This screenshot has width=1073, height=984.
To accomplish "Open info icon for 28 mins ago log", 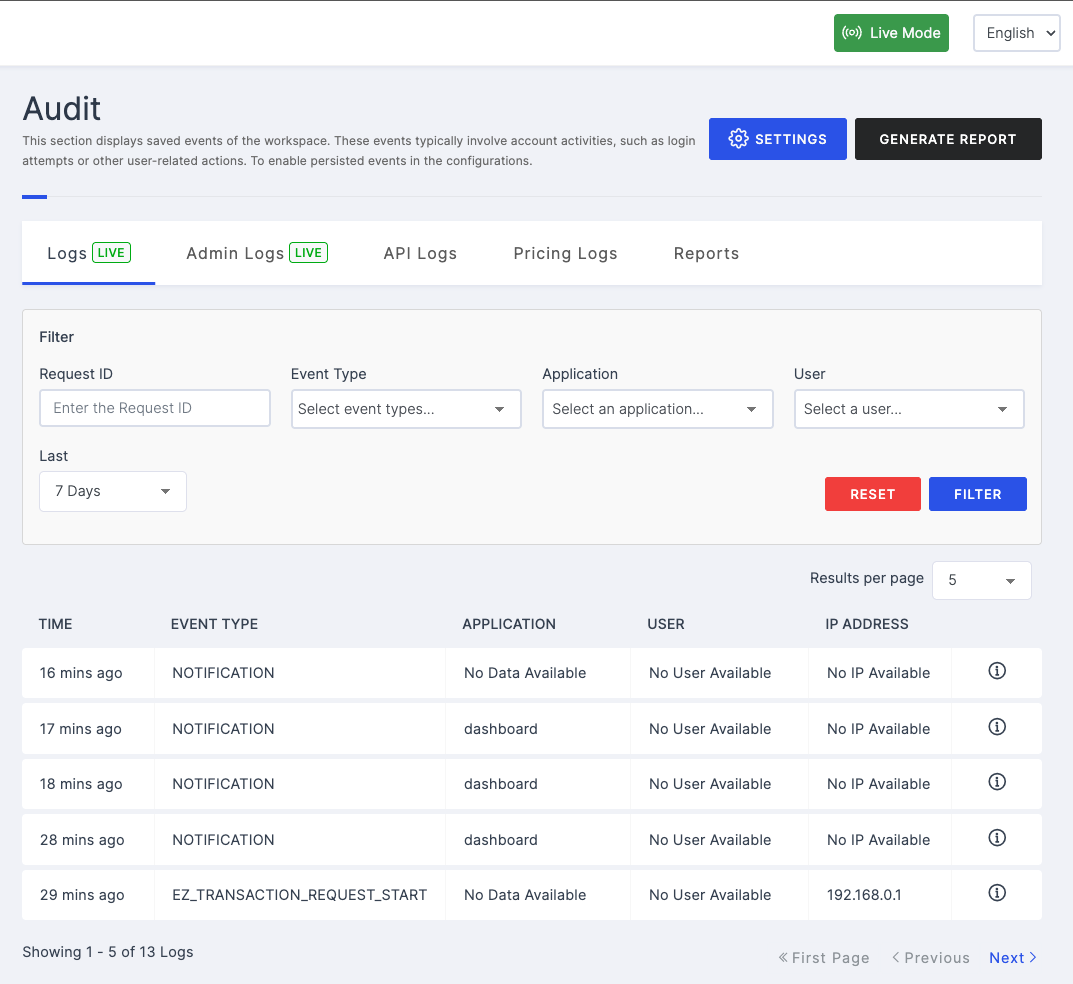I will click(x=996, y=838).
